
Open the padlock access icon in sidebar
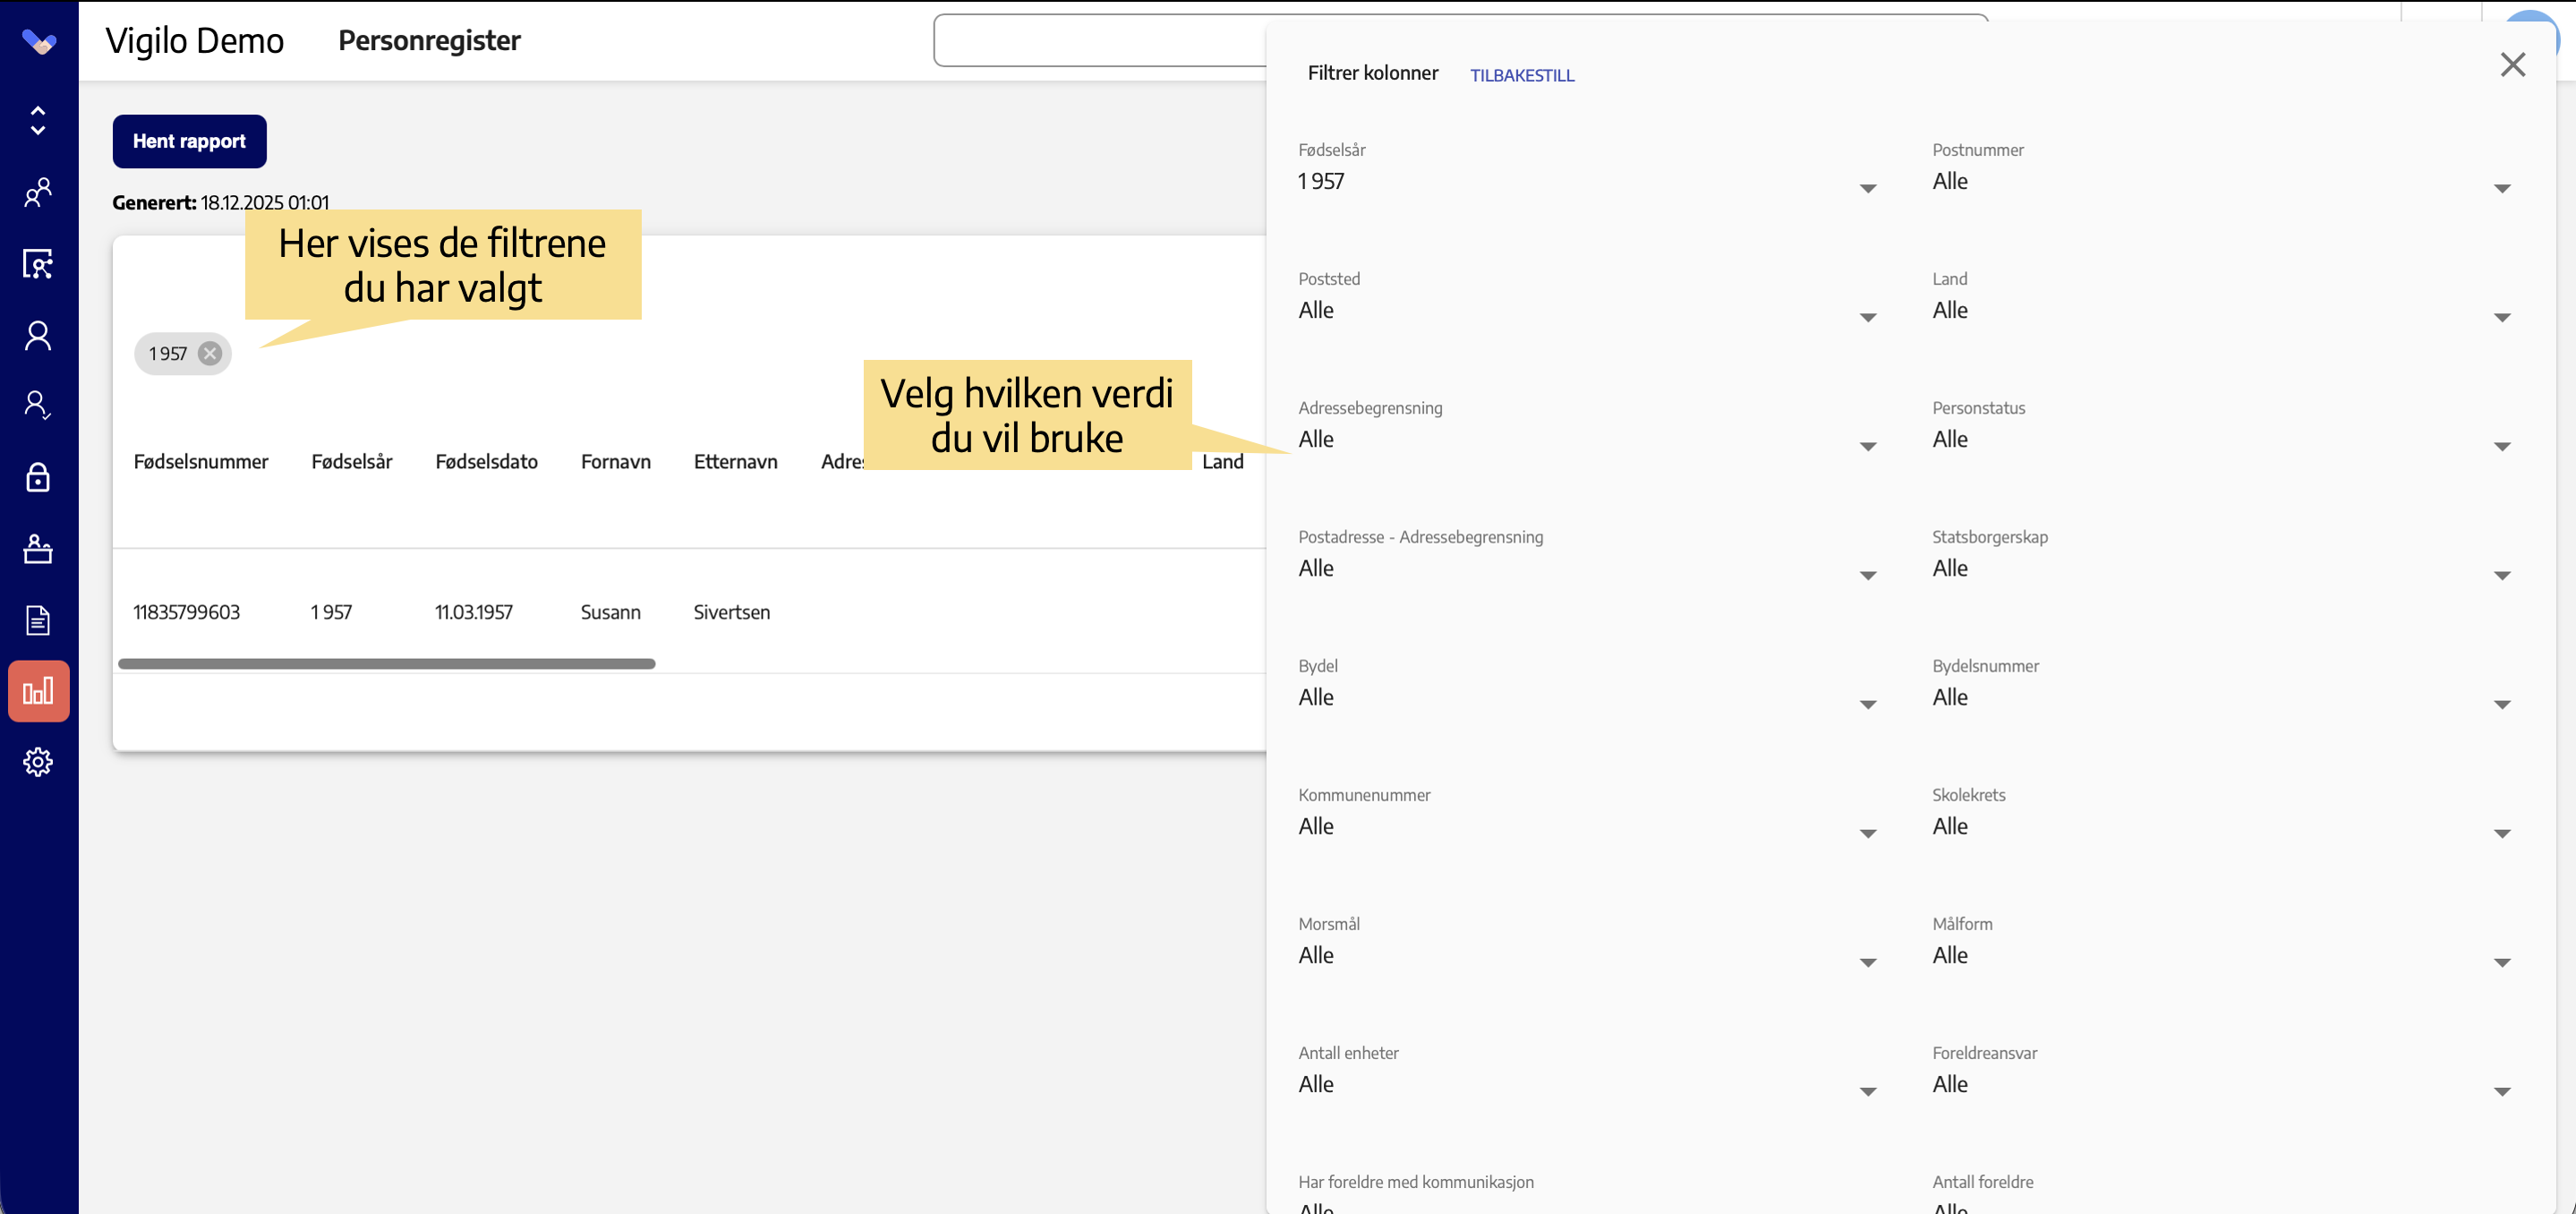[x=38, y=477]
